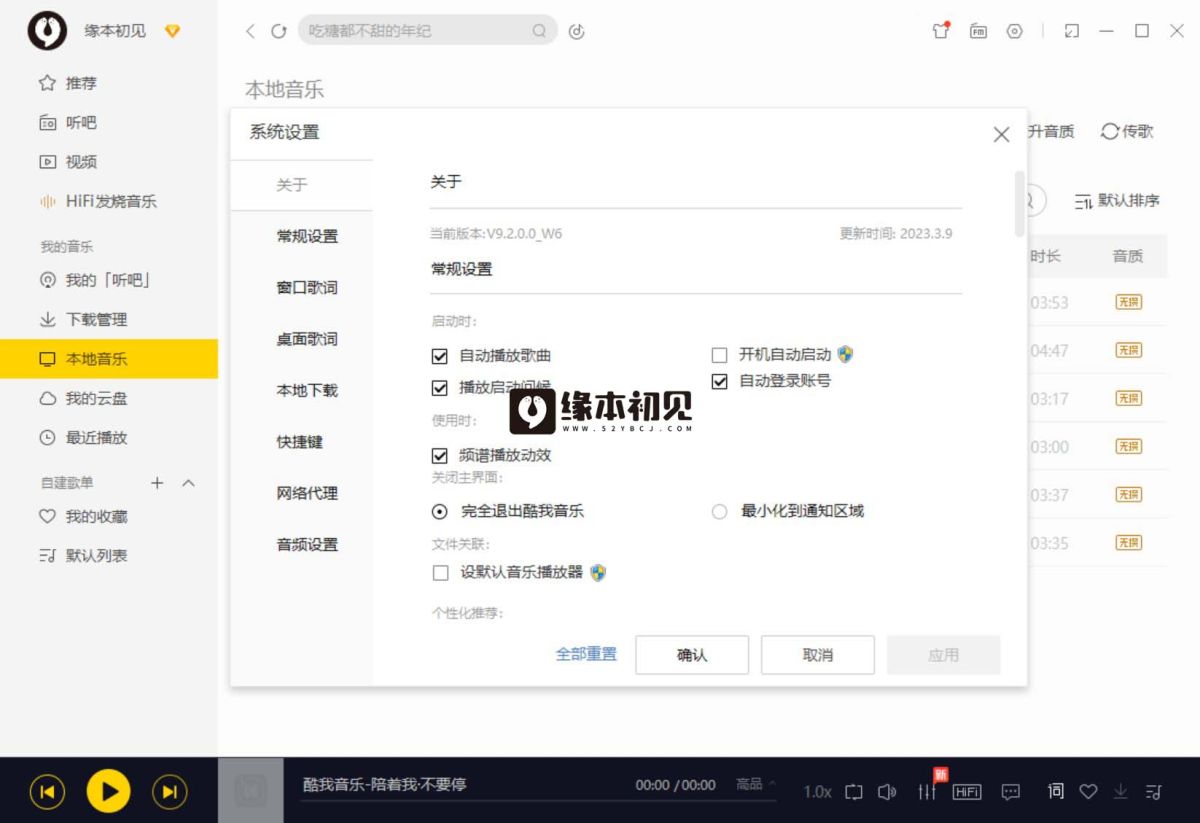Open HiFi发烧音乐 in the sidebar
Screen dimensions: 1200x823
pos(98,201)
